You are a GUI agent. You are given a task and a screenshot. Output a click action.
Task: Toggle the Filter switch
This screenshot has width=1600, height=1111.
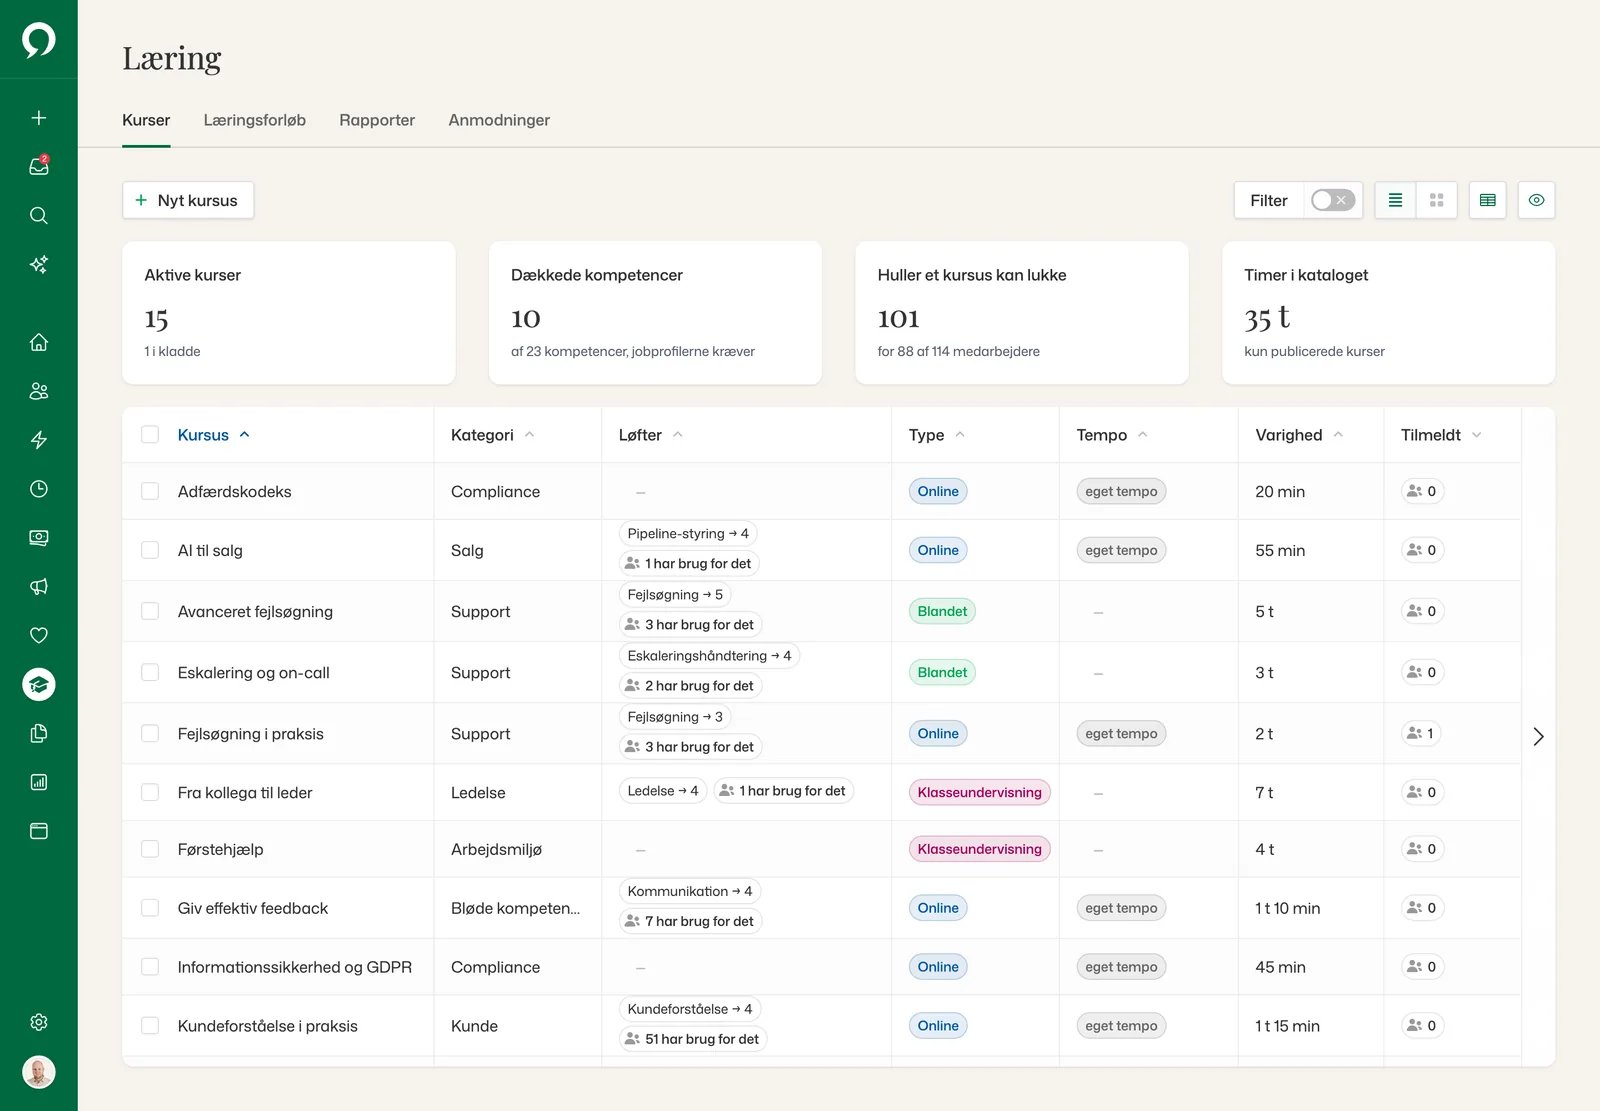coord(1333,200)
